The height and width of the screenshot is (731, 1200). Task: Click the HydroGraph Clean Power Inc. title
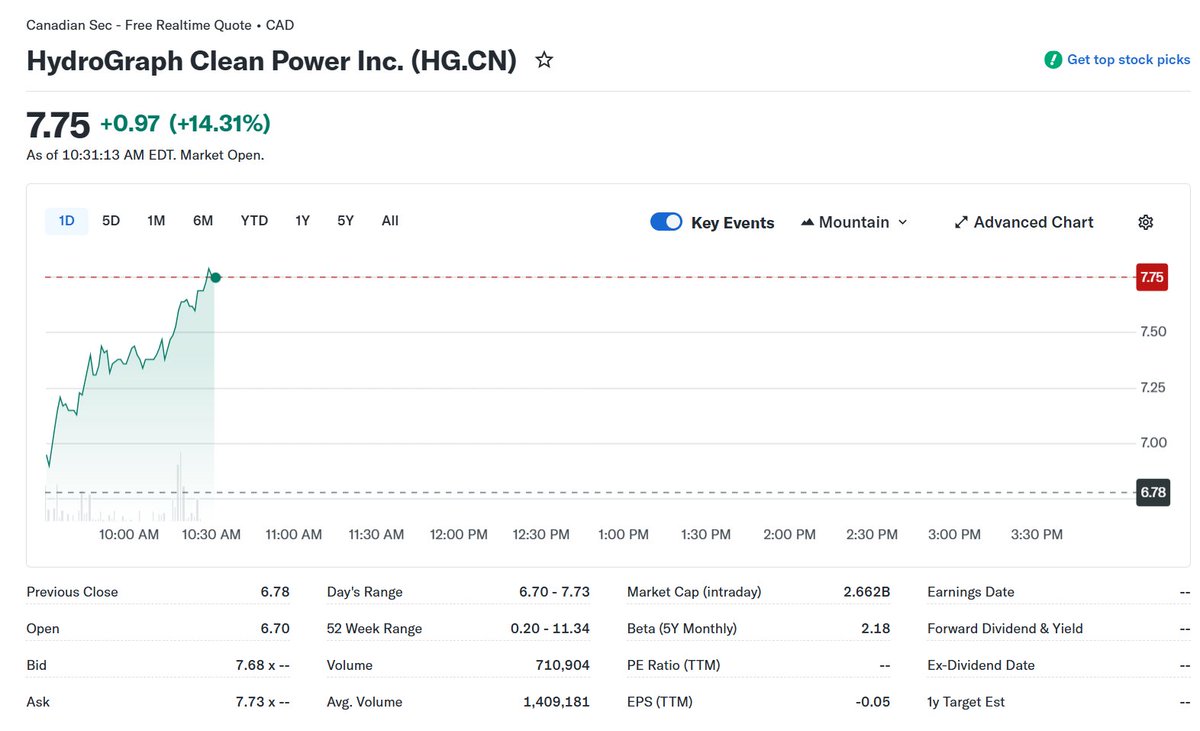coord(272,61)
